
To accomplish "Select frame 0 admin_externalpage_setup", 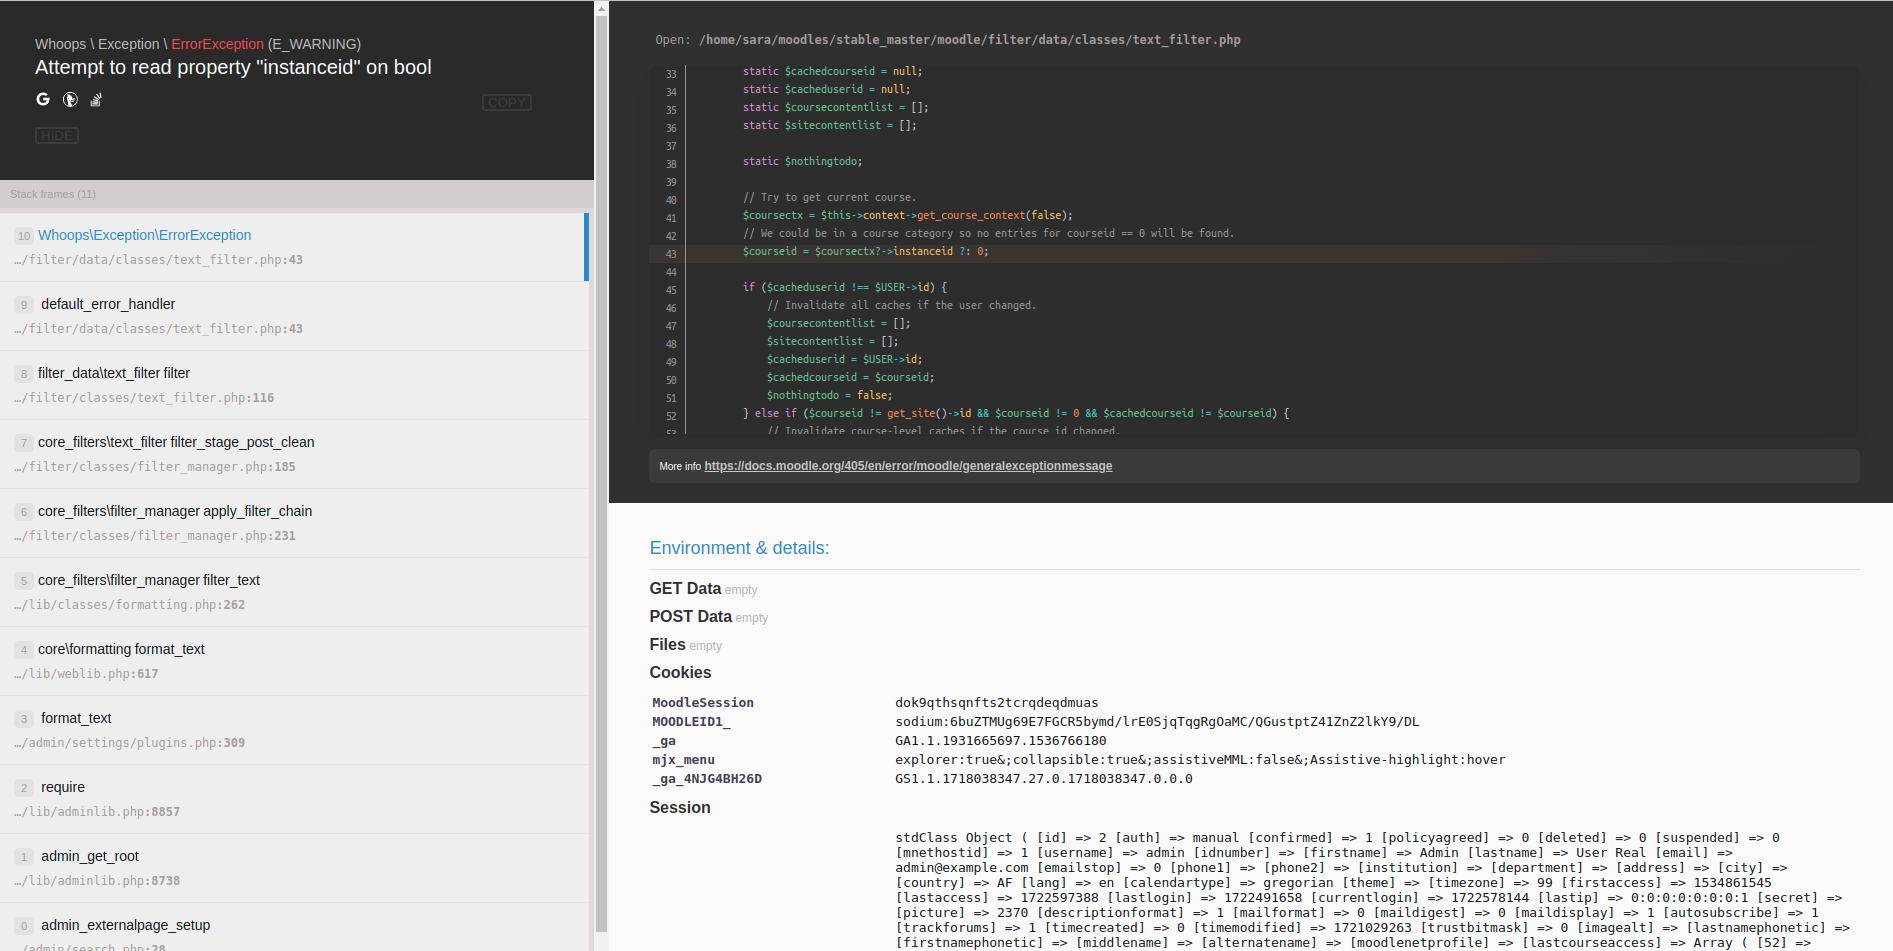I will coord(294,928).
